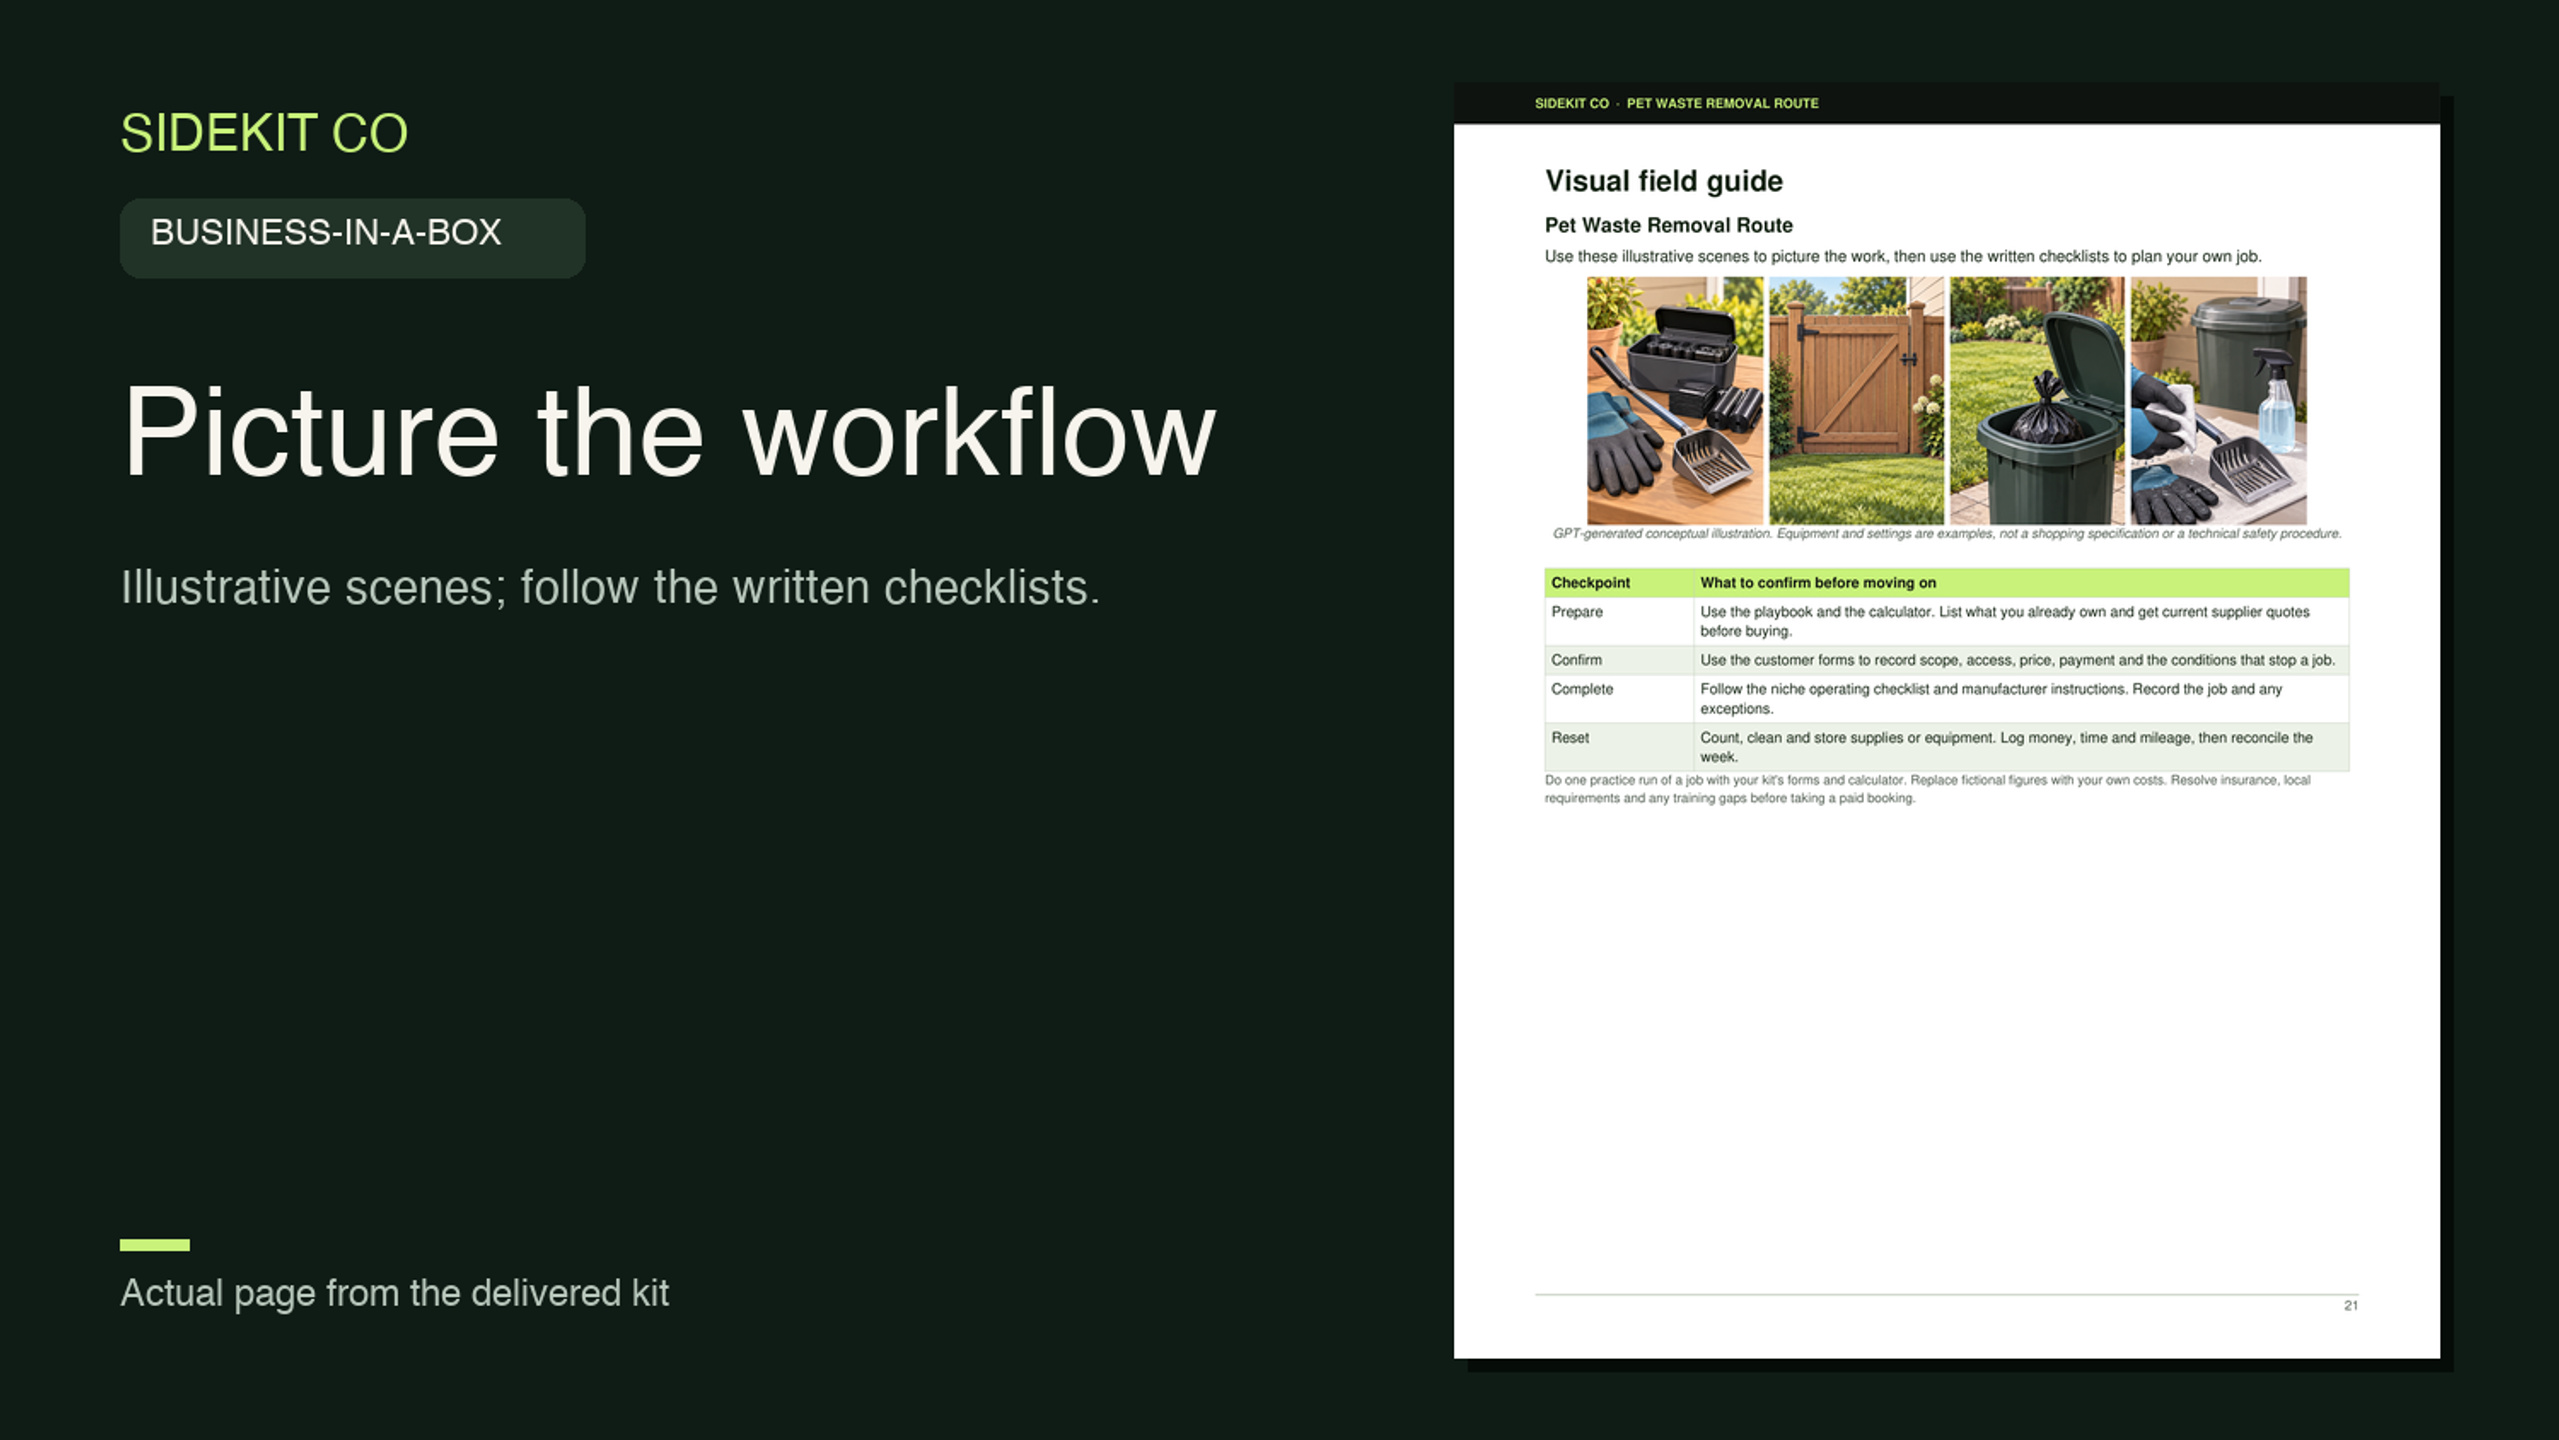Click the green 'Checkpoint' table header cell
Screen dimensions: 2559x1440
1619,582
